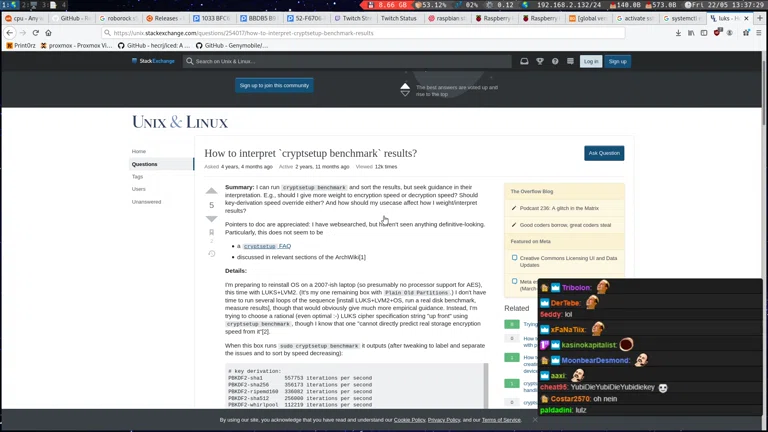Open the achievements trophy icon

(x=540, y=61)
